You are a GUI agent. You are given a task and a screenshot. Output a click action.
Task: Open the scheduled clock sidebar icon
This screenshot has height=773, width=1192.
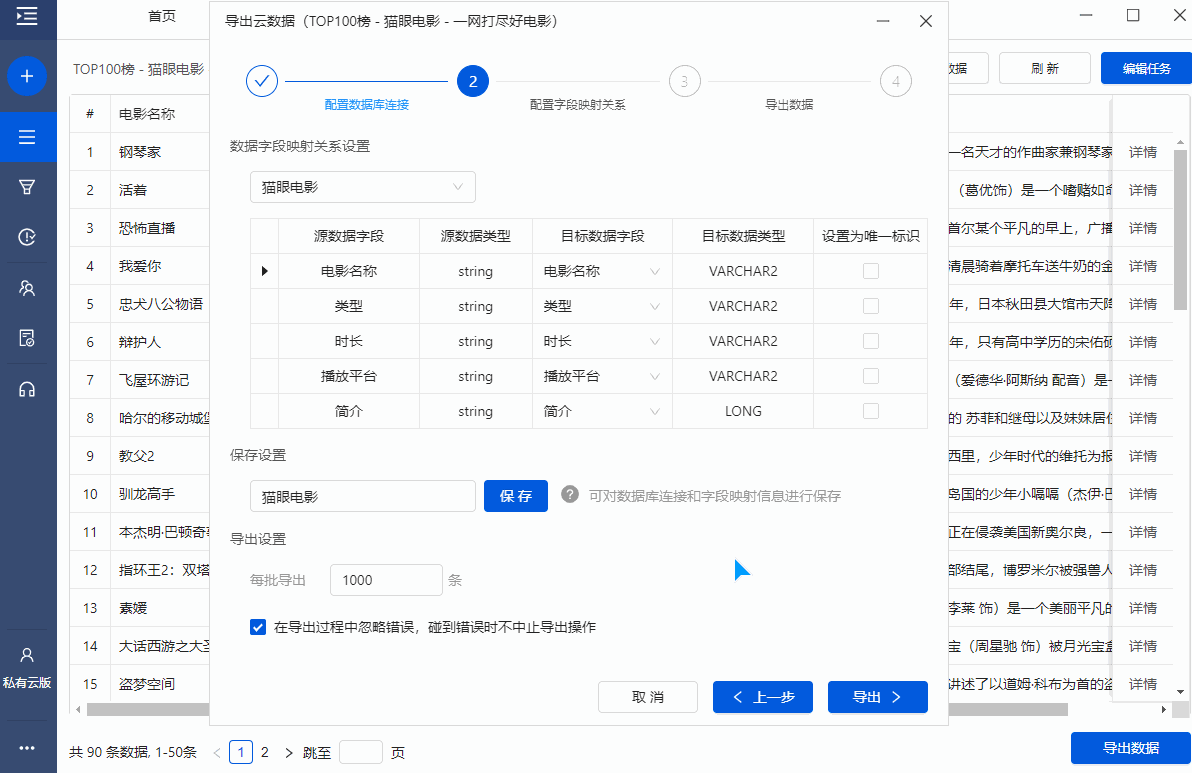27,237
